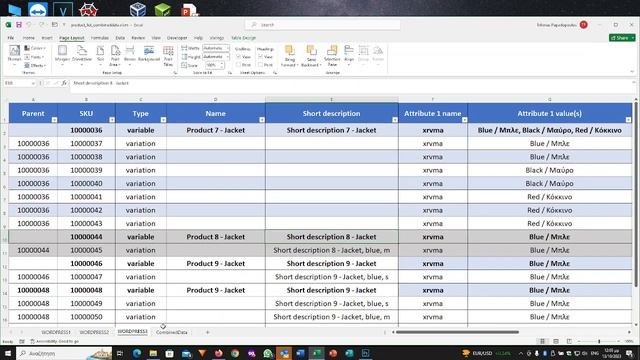
Task: Click the horizontal scrollbar thumb
Action: click(x=457, y=332)
